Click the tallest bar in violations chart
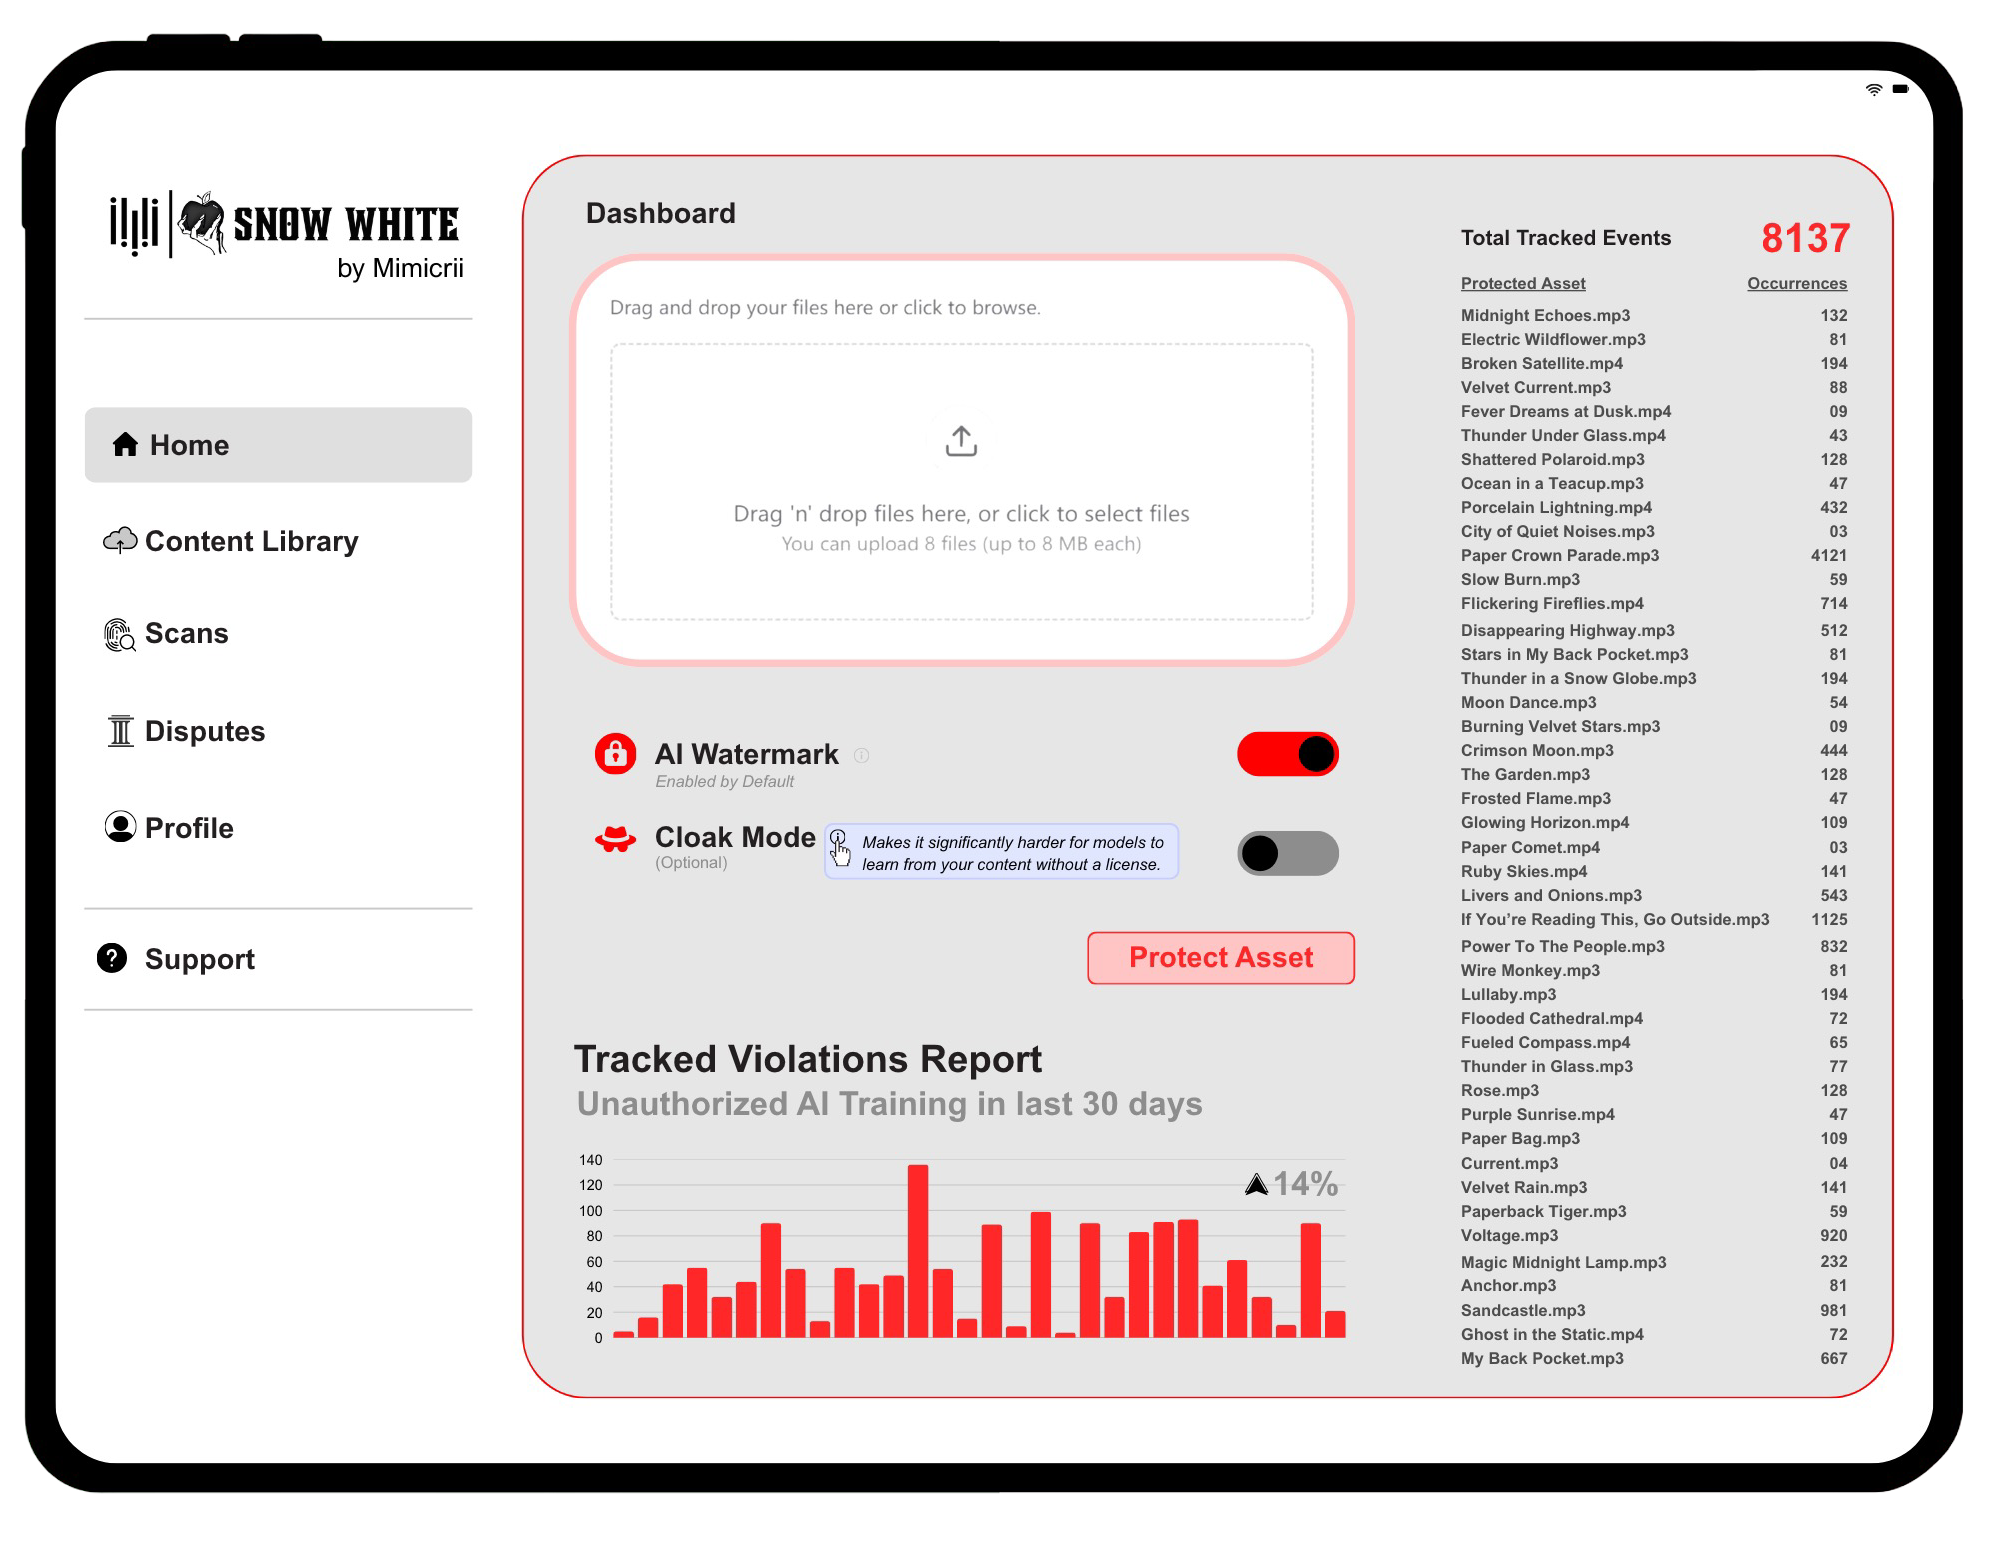This screenshot has width=1999, height=1545. pyautogui.click(x=917, y=1250)
